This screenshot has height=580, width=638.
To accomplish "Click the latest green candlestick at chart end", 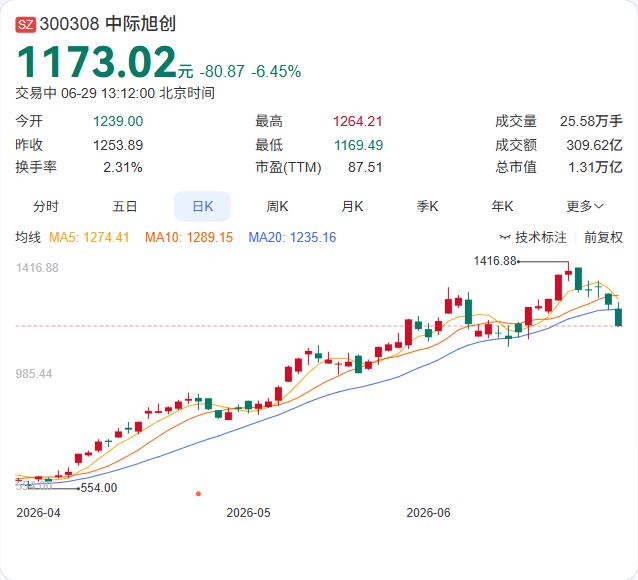I will (x=618, y=315).
